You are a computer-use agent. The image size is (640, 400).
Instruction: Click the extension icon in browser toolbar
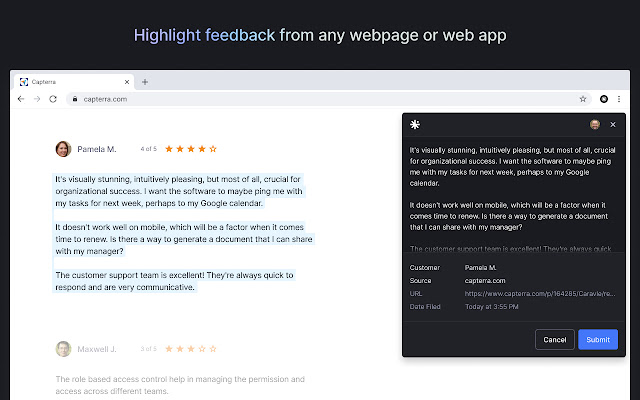[x=604, y=99]
